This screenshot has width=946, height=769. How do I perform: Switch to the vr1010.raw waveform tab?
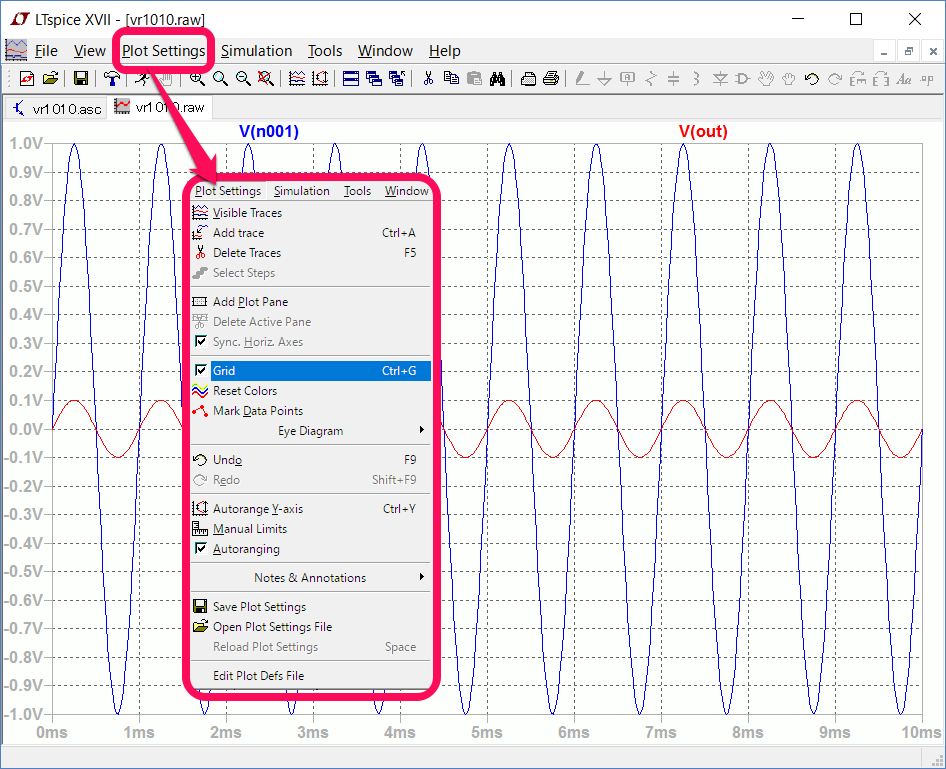[160, 107]
